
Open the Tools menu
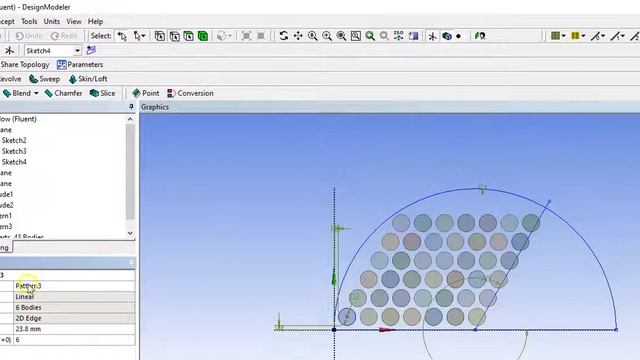29,21
